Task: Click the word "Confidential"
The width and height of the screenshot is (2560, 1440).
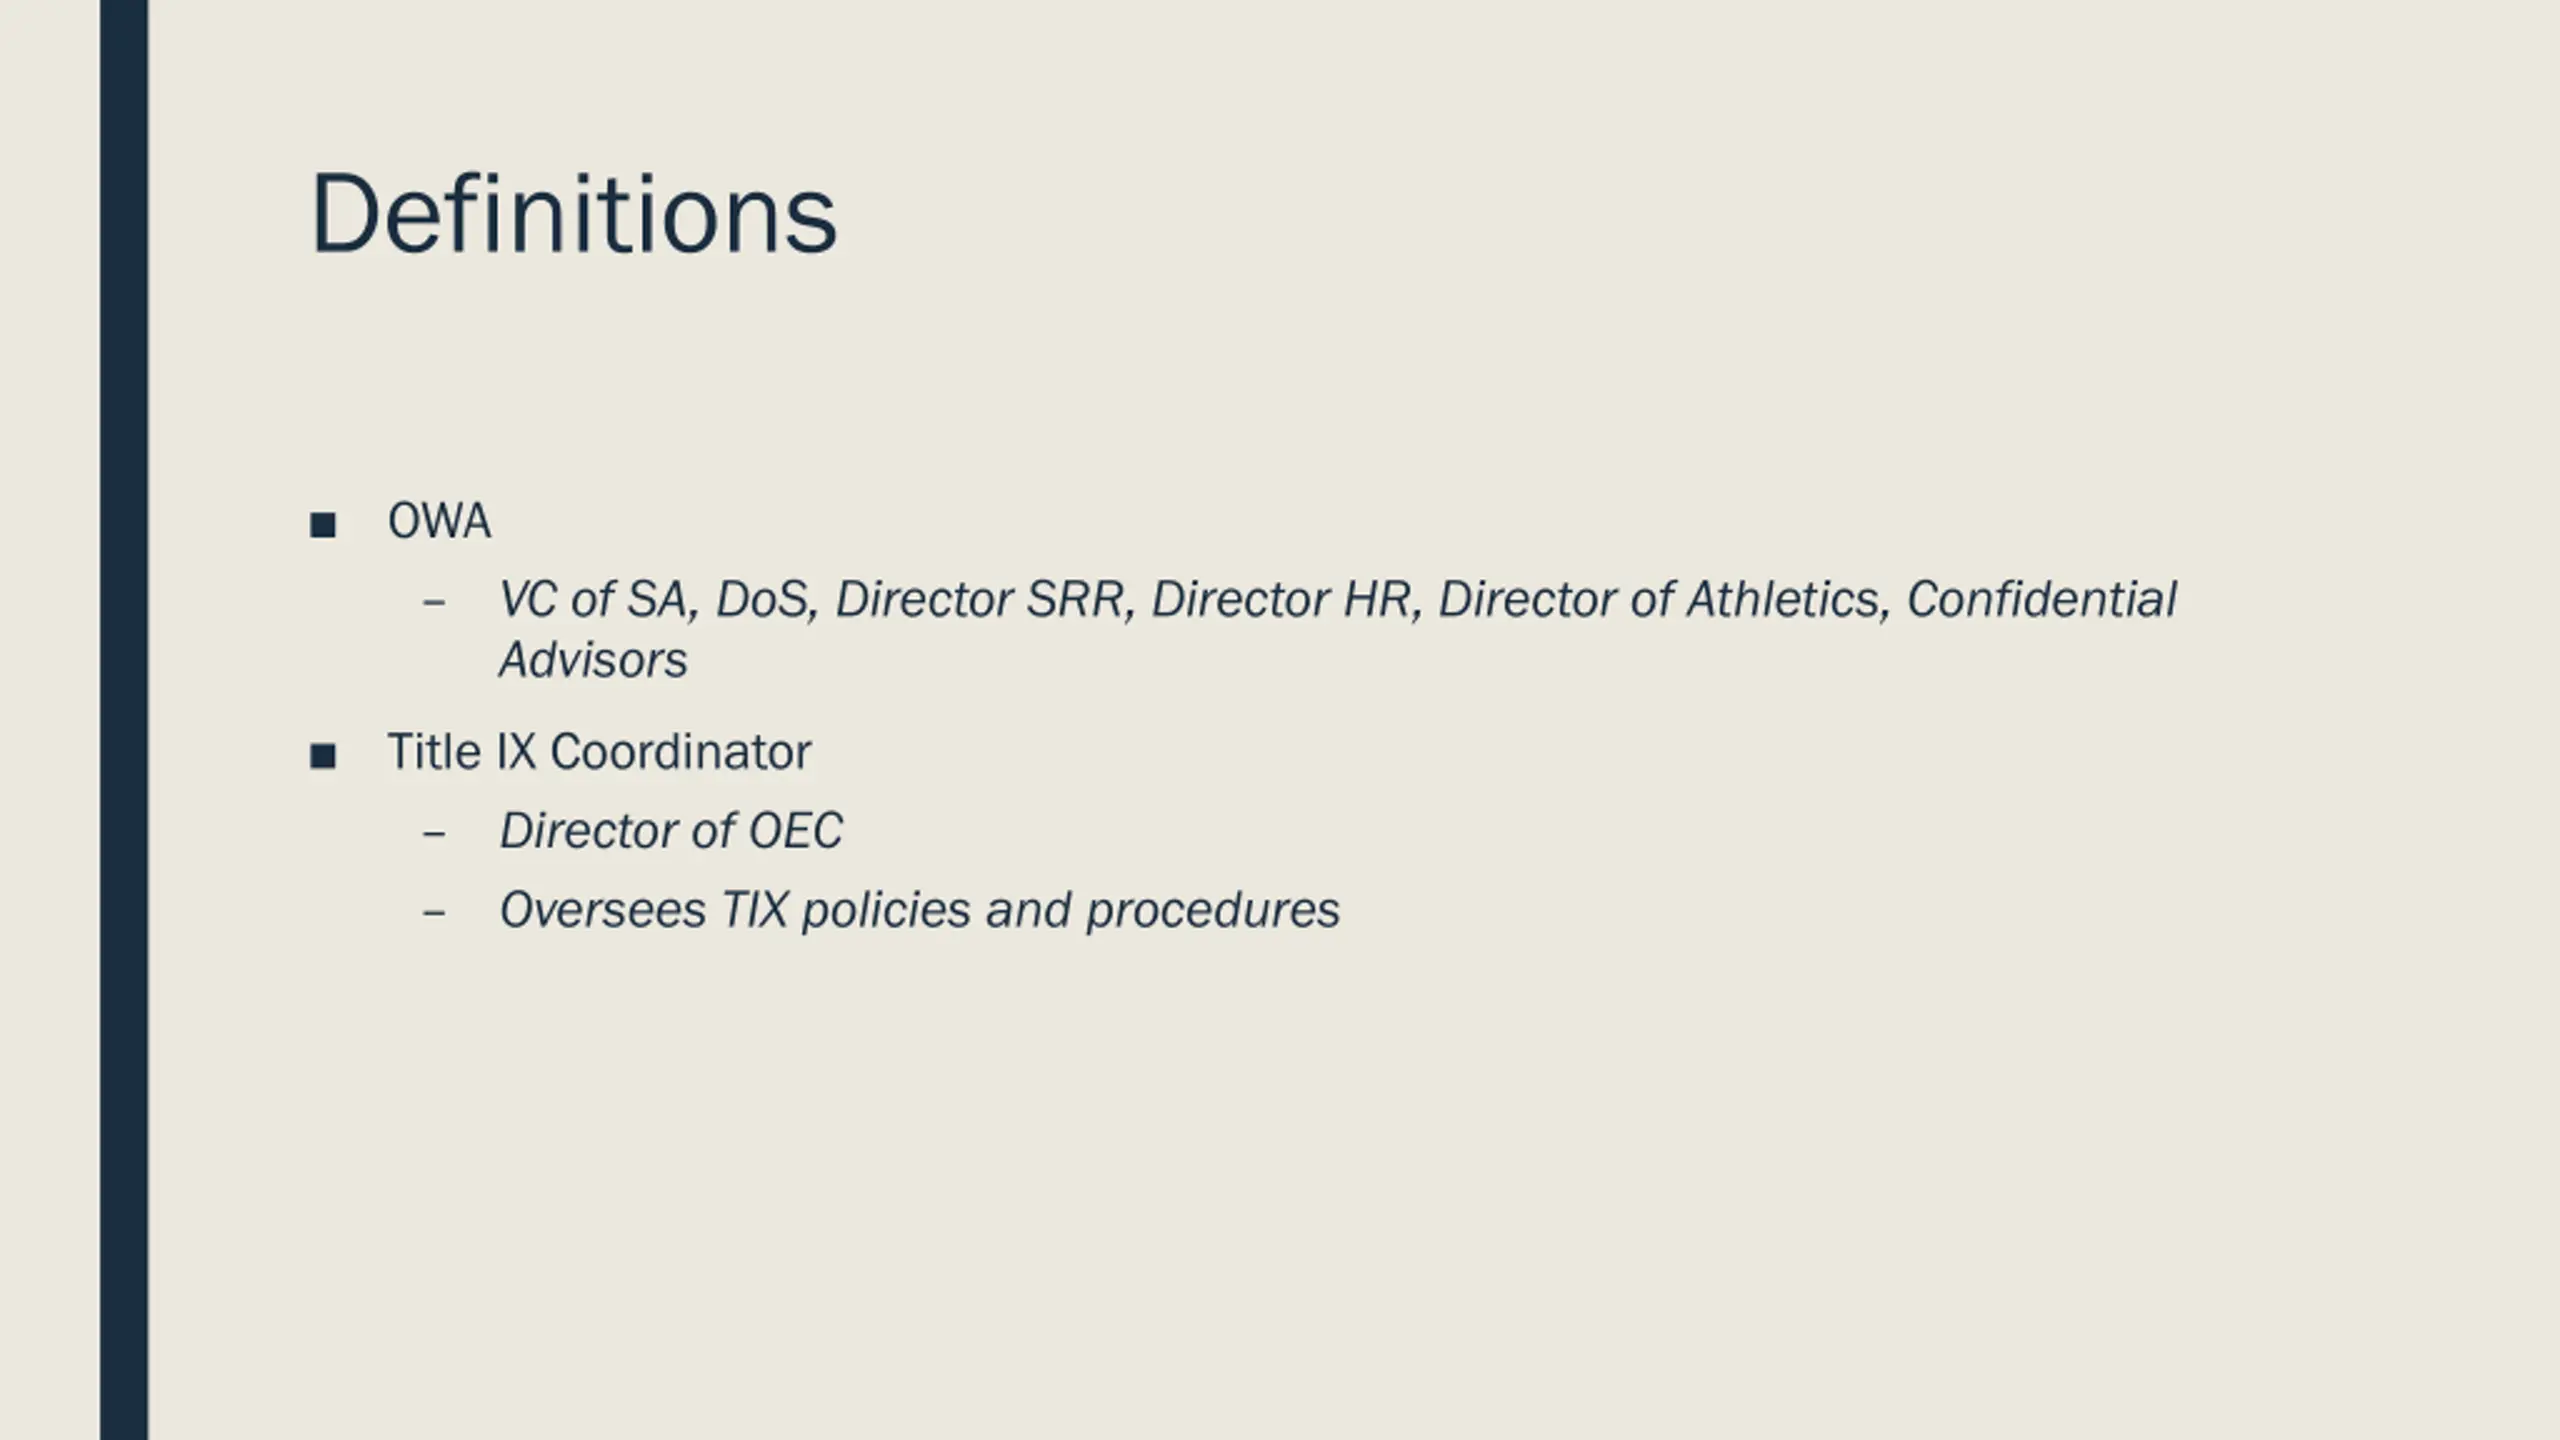Action: pyautogui.click(x=2041, y=600)
